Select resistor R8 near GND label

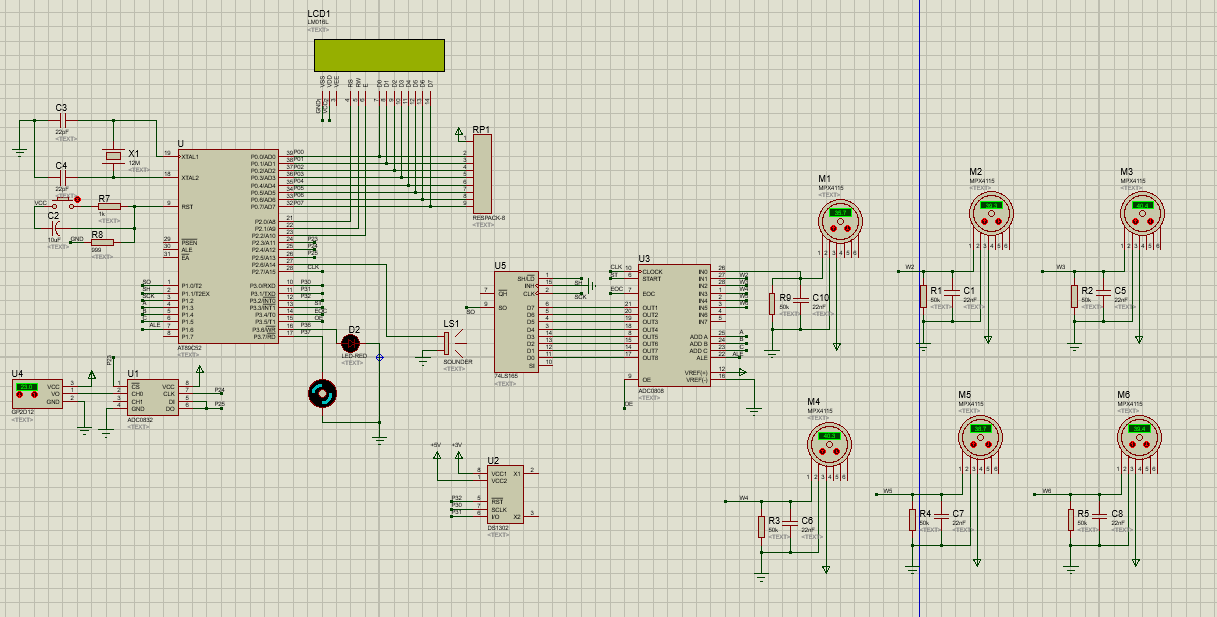[x=101, y=241]
